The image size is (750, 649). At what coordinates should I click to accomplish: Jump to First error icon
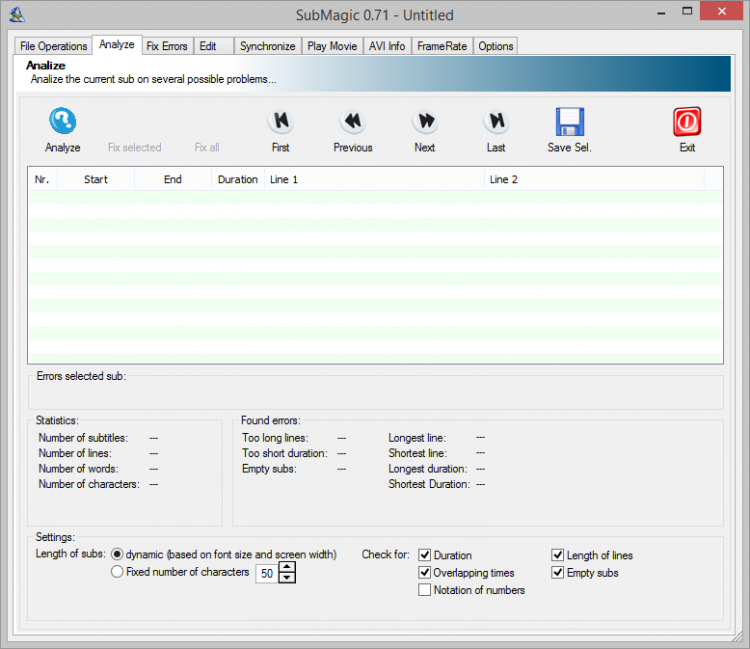point(281,121)
